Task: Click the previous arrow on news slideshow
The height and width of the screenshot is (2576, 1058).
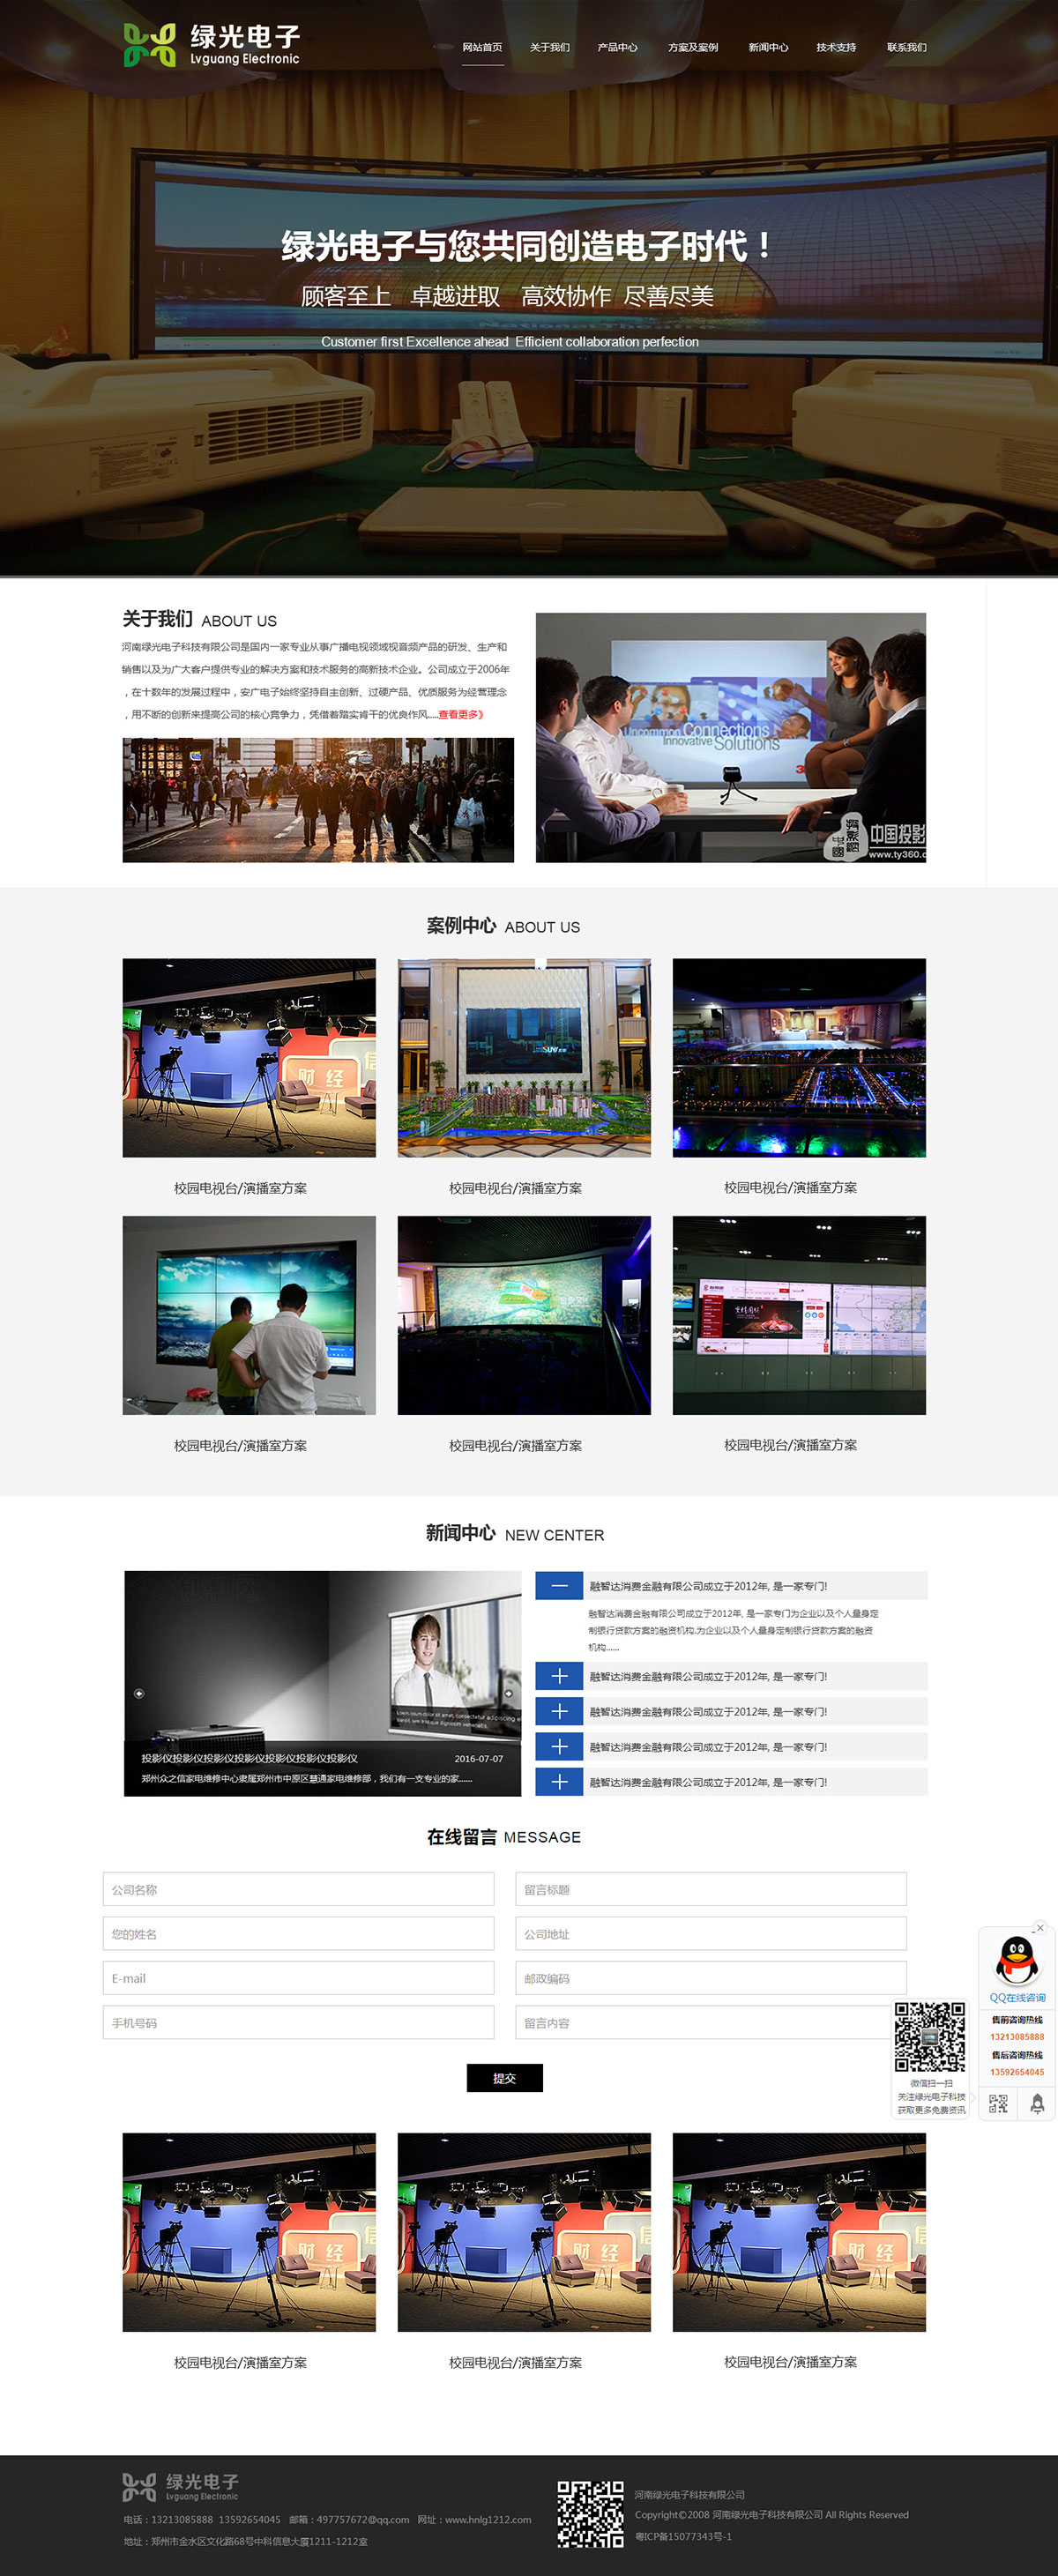Action: click(139, 1693)
